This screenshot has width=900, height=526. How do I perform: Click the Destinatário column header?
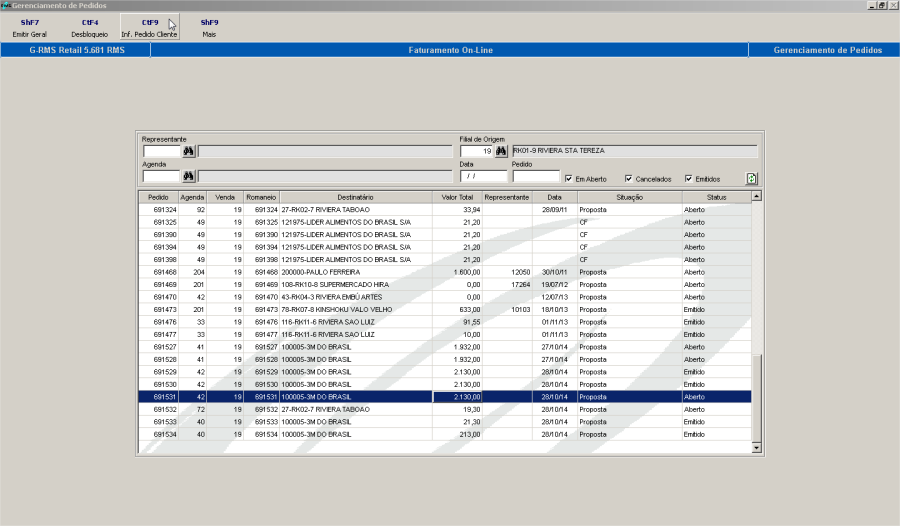pos(356,197)
